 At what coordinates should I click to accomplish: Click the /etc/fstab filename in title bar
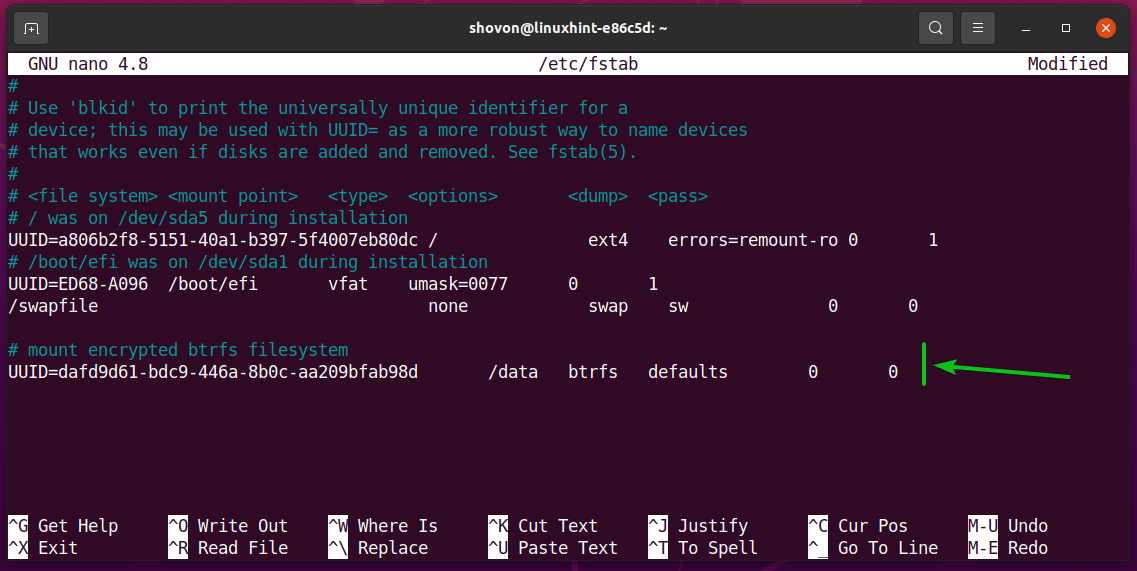tap(587, 64)
